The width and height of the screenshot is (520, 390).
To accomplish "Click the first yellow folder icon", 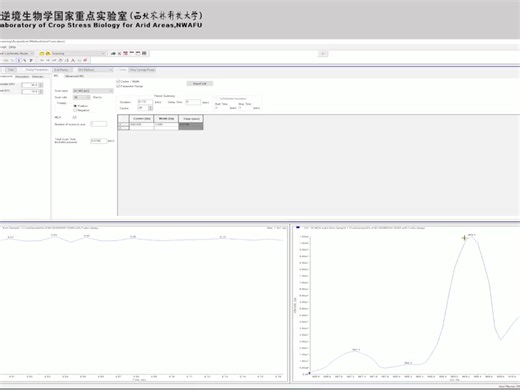I will click(42, 53).
